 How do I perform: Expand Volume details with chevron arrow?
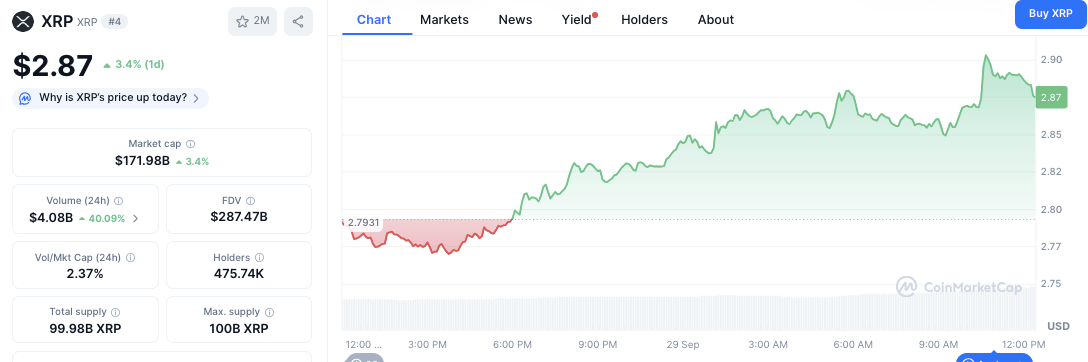[x=135, y=218]
